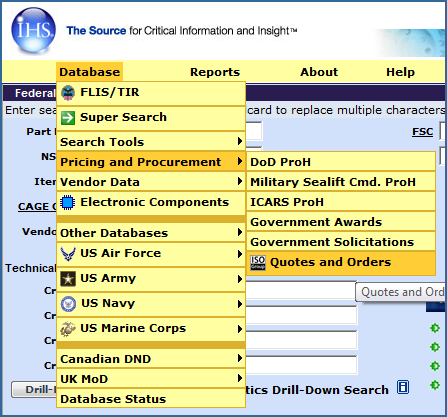447x417 pixels.
Task: Click the US Air Force wings icon
Action: [68, 254]
